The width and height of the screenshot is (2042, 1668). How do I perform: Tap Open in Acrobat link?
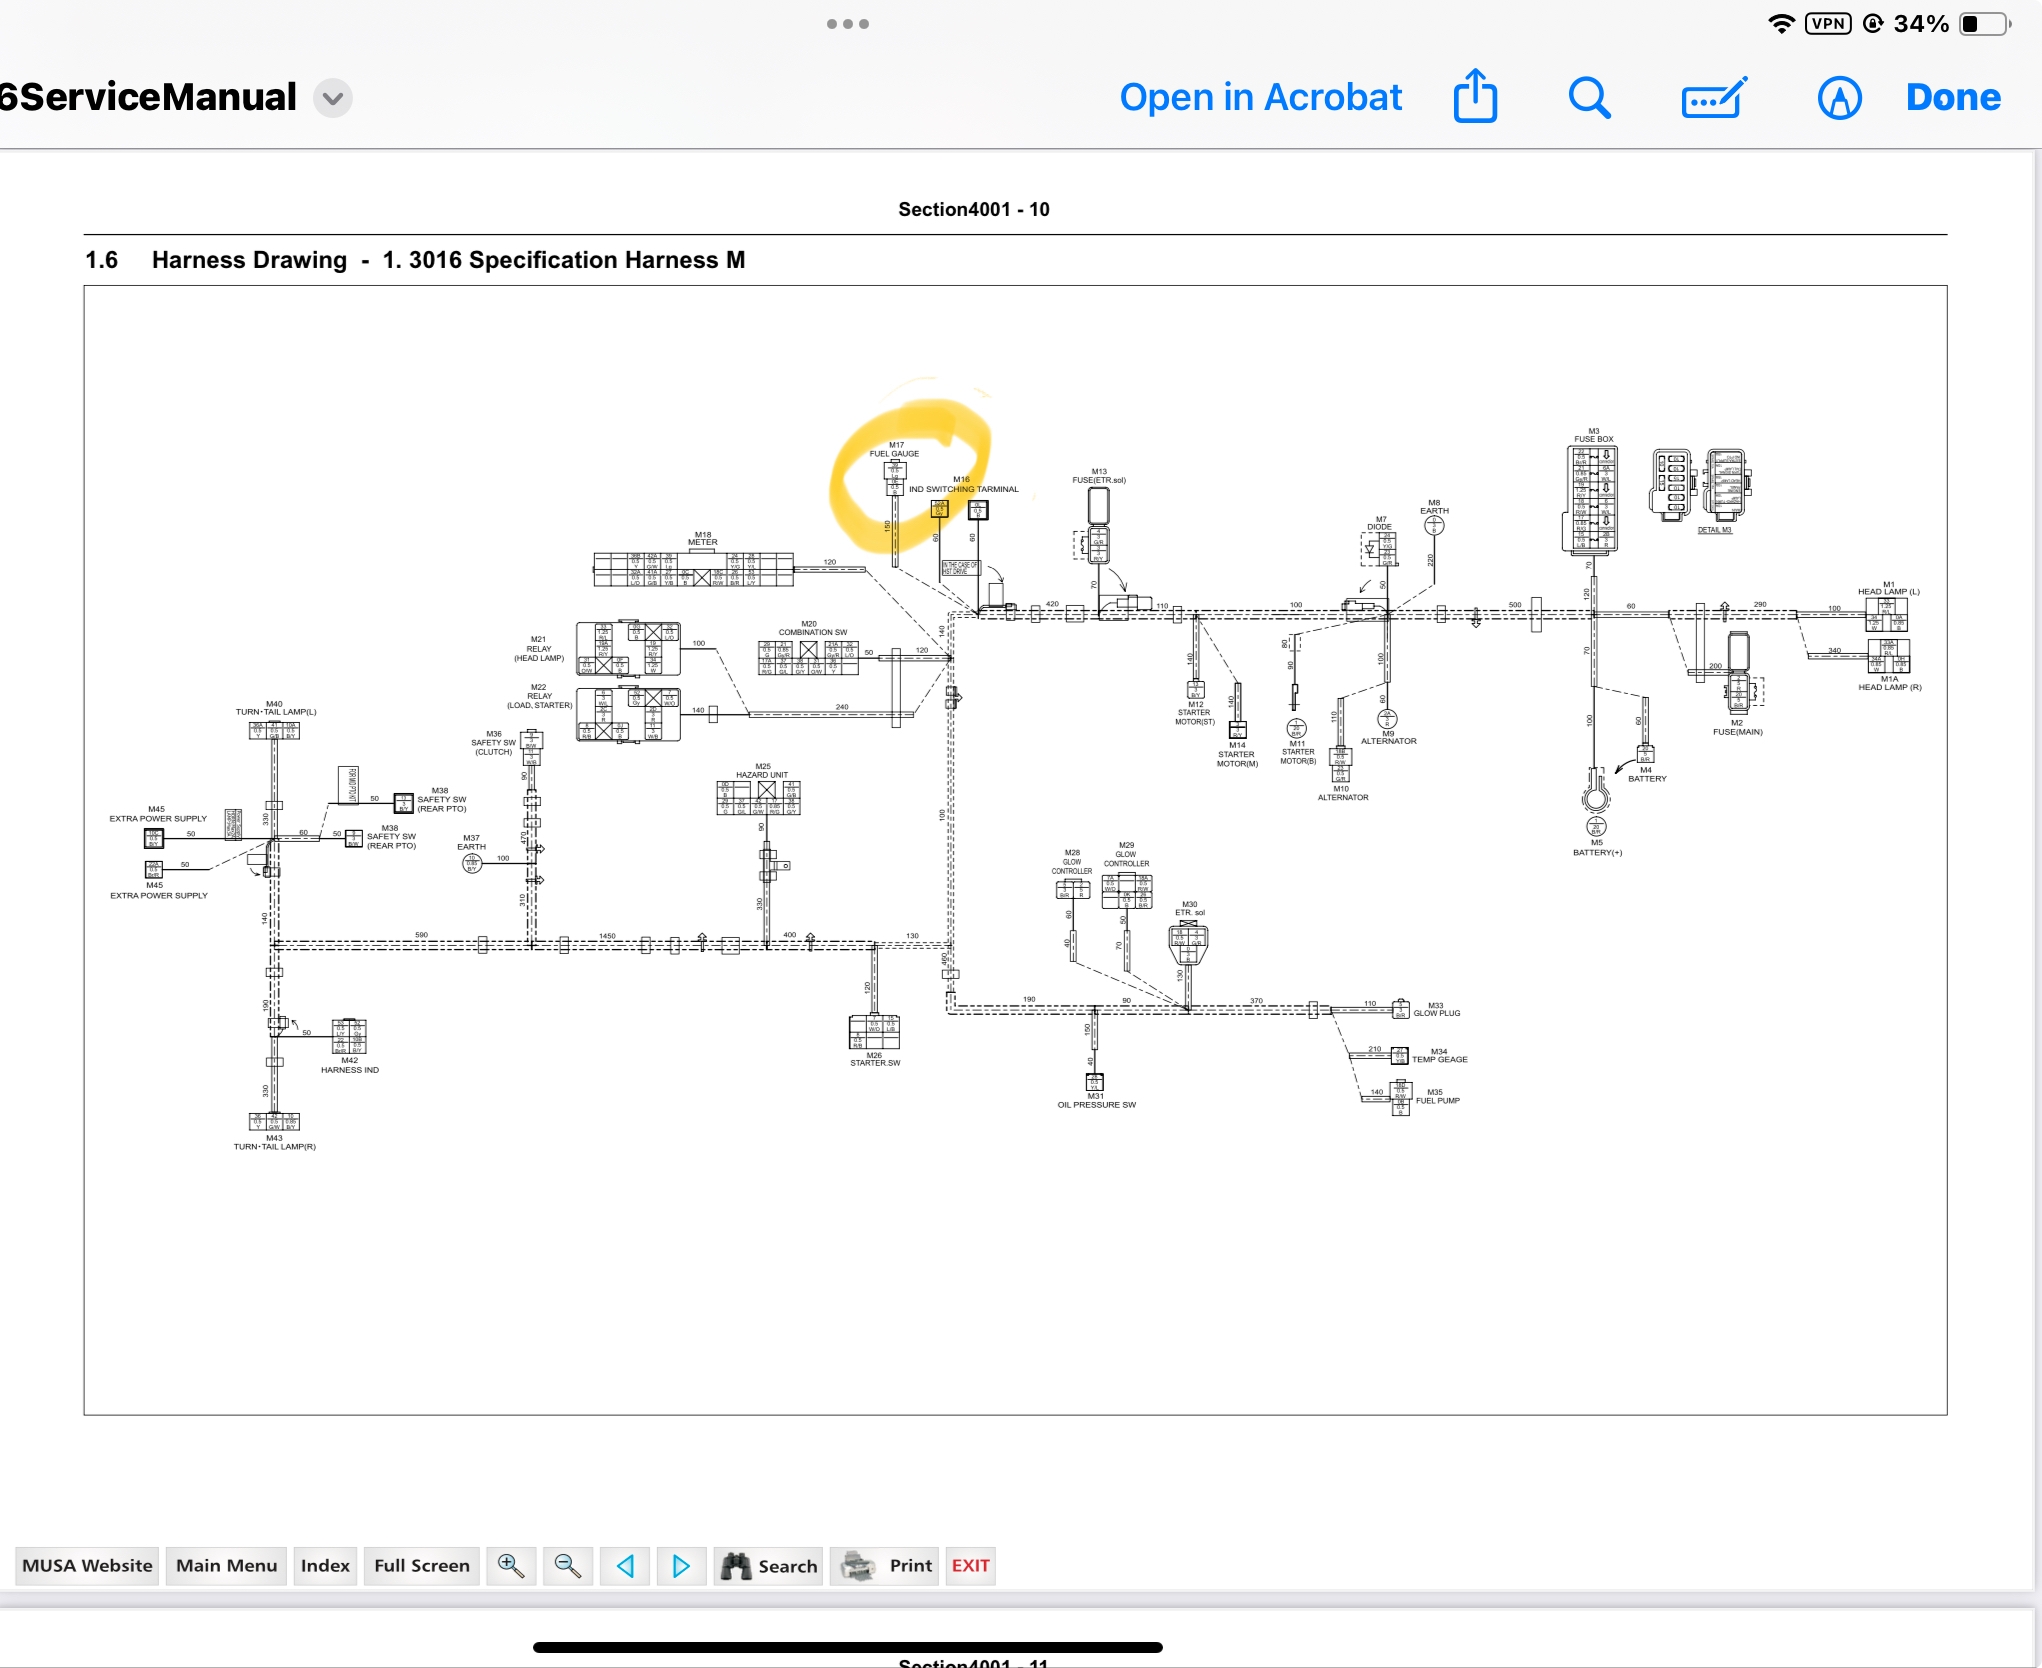click(1260, 98)
